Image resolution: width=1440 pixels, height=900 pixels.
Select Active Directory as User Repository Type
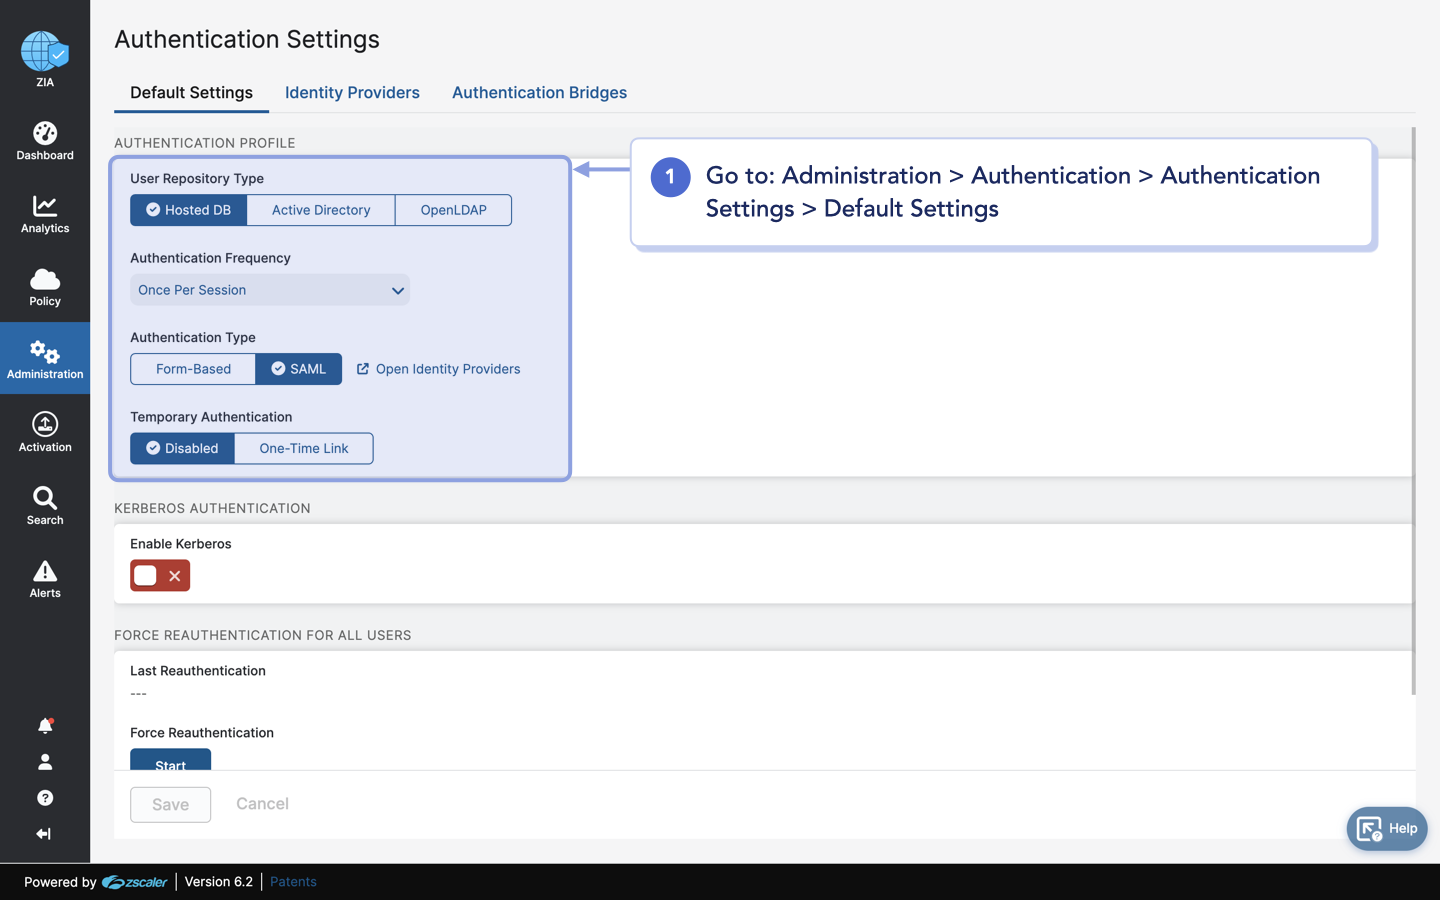(x=320, y=210)
